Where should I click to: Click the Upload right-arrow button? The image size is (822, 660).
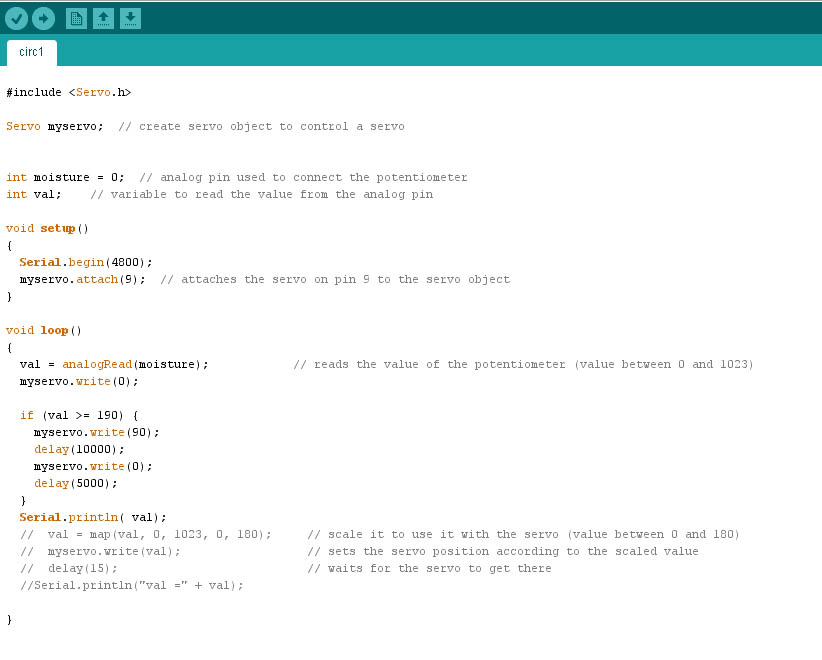pos(44,19)
